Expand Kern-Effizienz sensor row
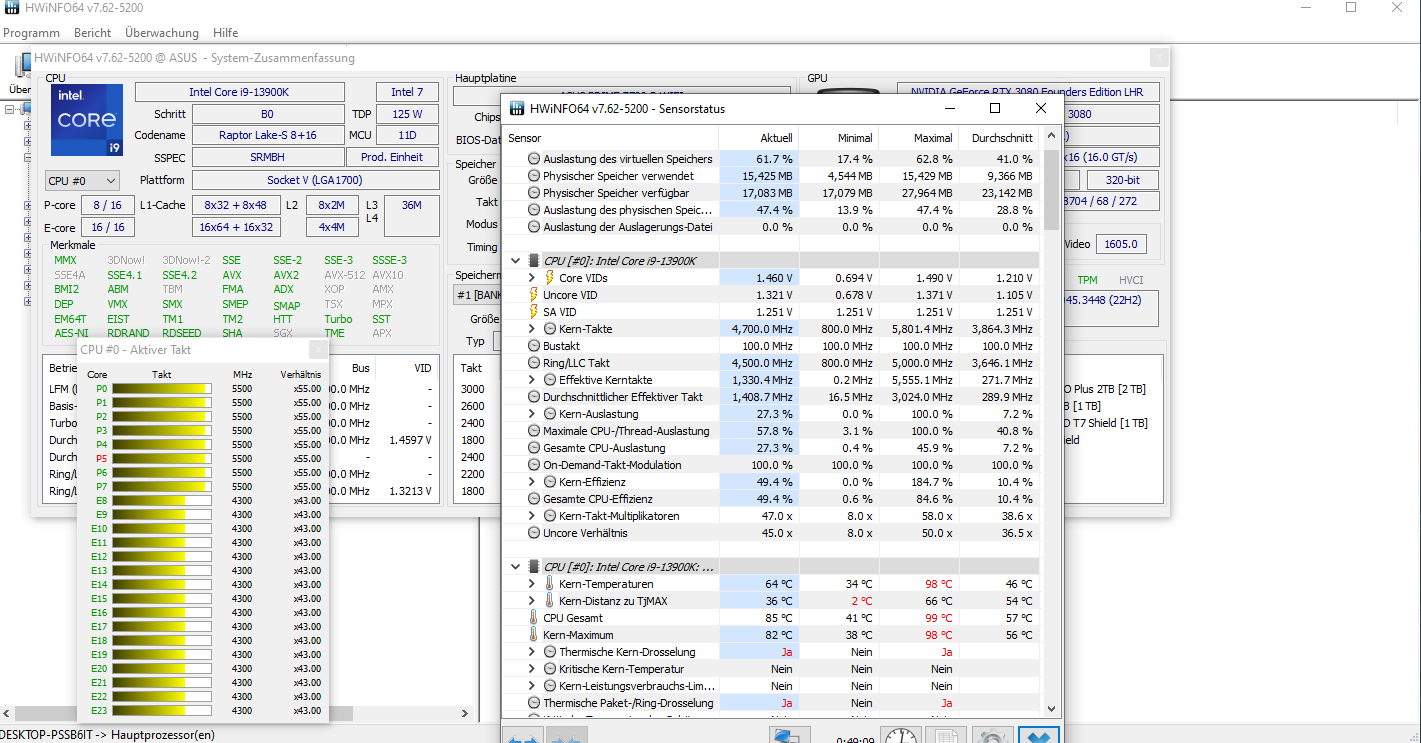This screenshot has width=1421, height=743. pos(532,482)
